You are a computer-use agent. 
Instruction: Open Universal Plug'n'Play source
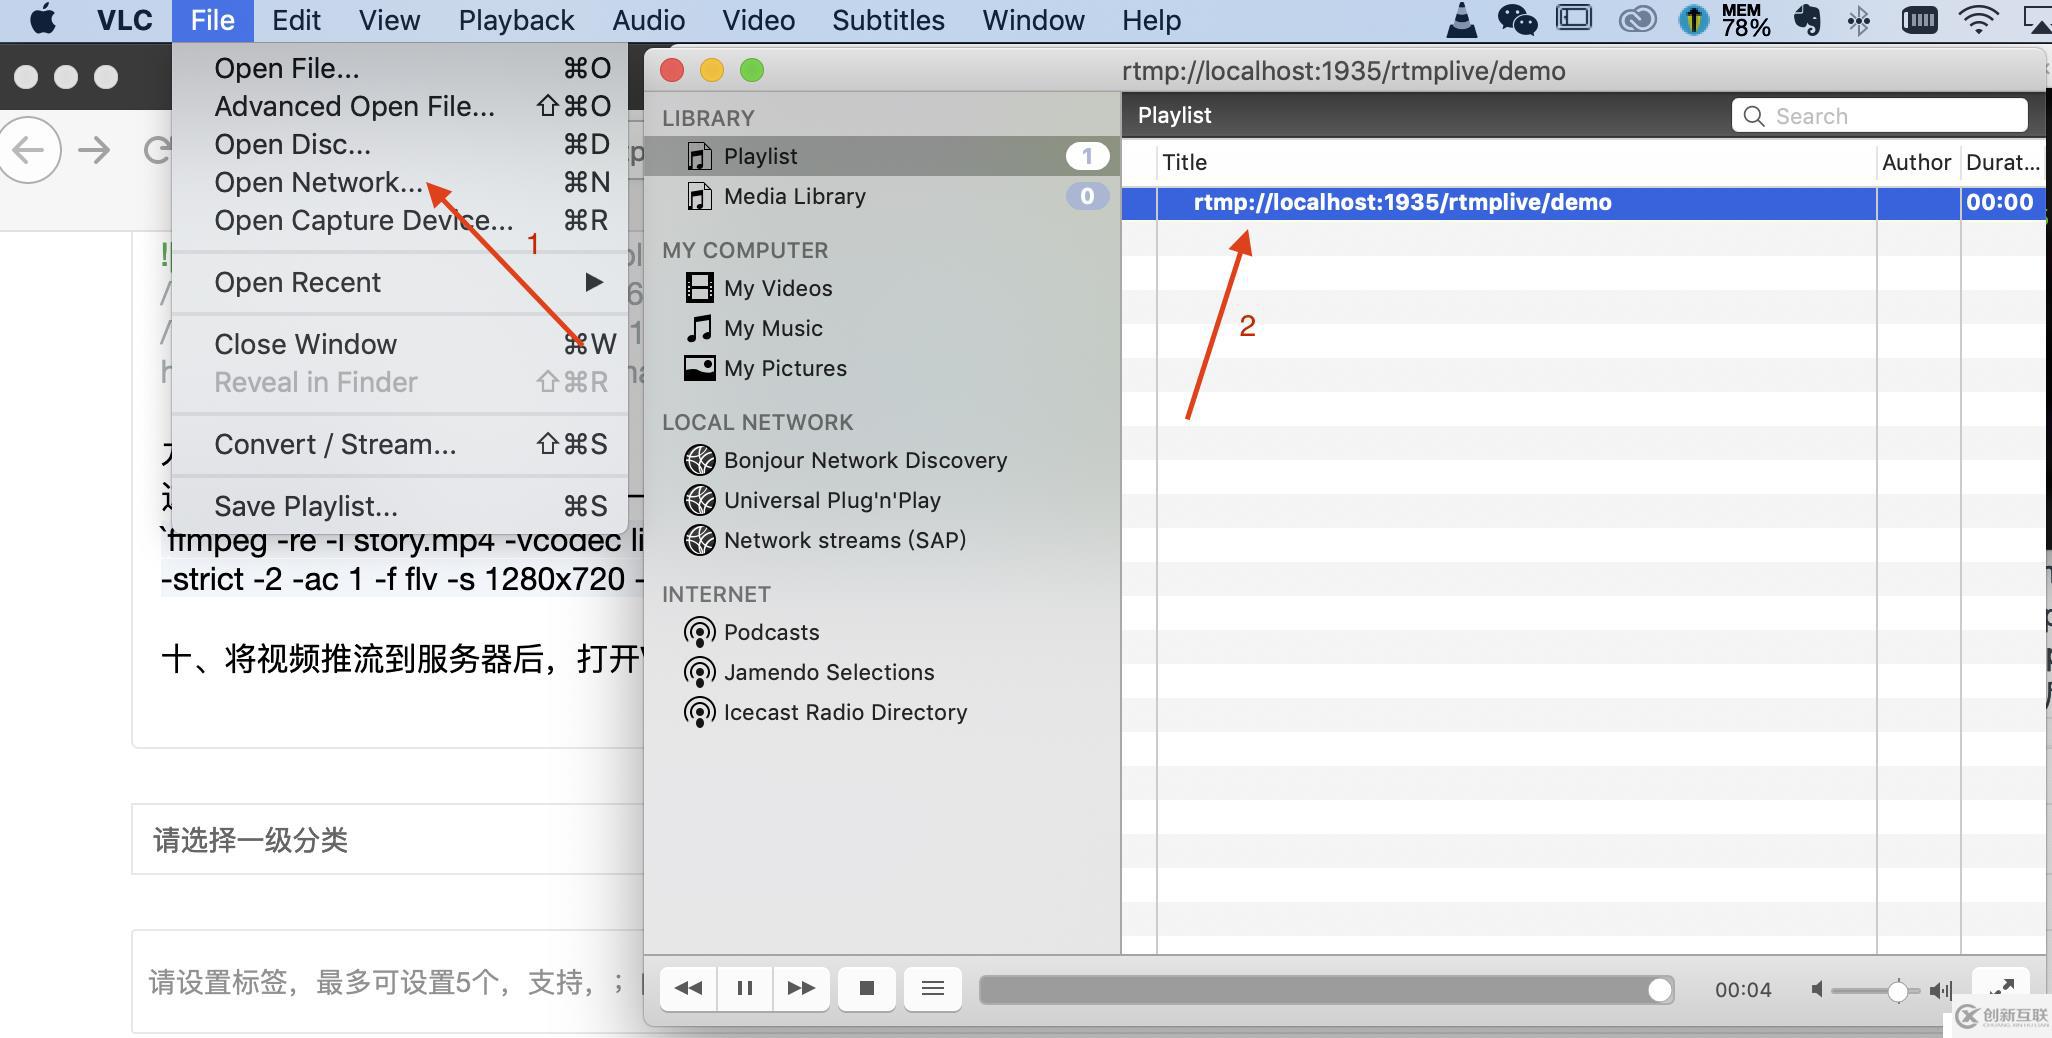831,500
